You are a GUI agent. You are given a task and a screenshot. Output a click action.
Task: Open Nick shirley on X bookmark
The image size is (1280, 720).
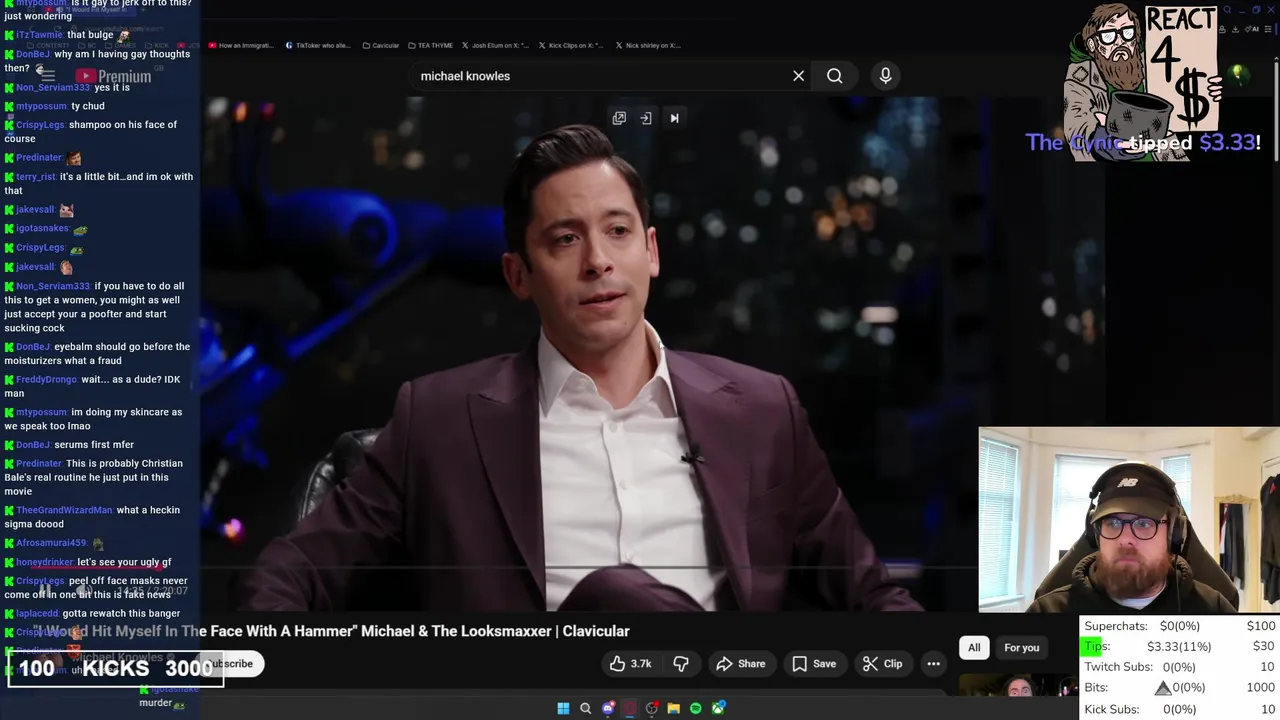click(647, 45)
